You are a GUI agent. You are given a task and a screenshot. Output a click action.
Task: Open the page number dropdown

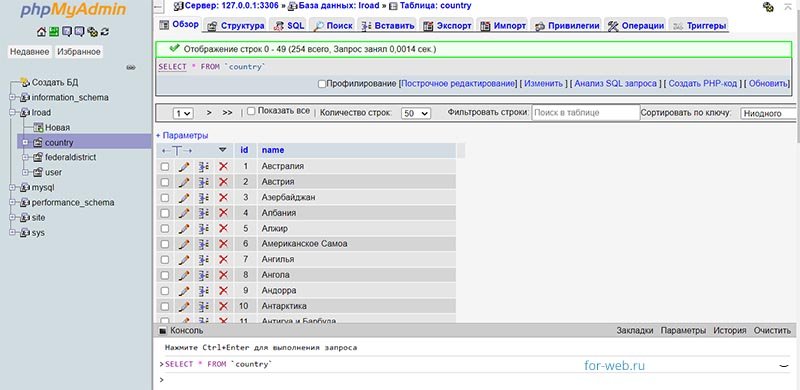[x=183, y=113]
